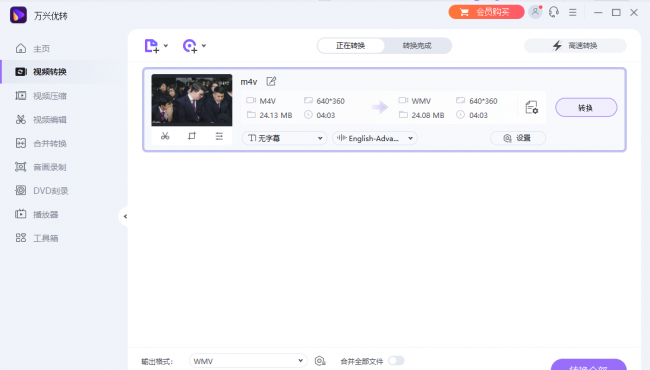Open the English-Adva... audio track dropdown
Viewport: 650px width, 370px height.
375,138
